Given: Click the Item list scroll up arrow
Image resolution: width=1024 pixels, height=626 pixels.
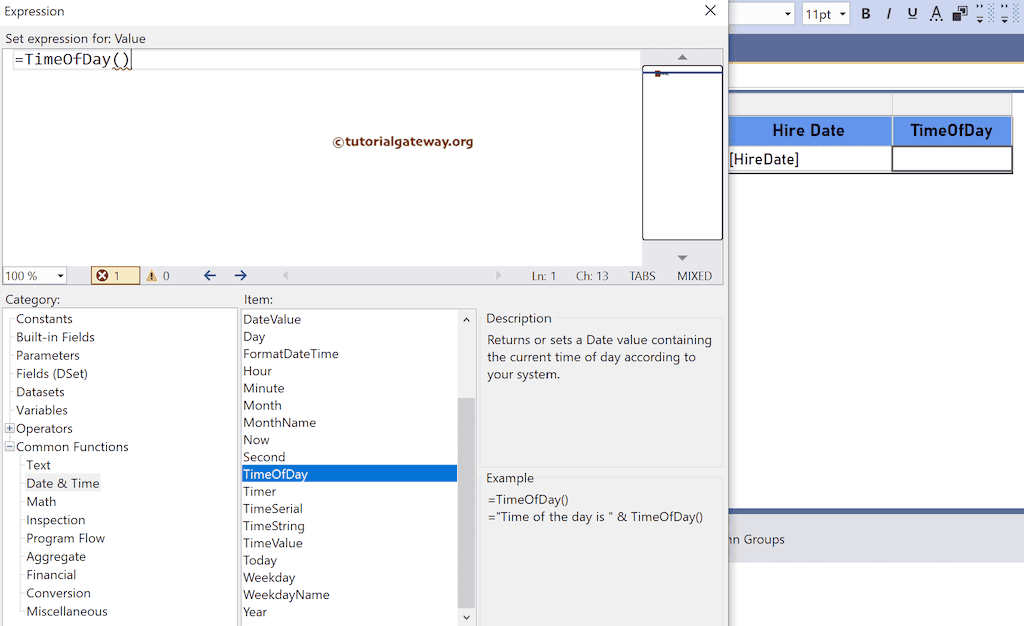Looking at the screenshot, I should pyautogui.click(x=466, y=319).
